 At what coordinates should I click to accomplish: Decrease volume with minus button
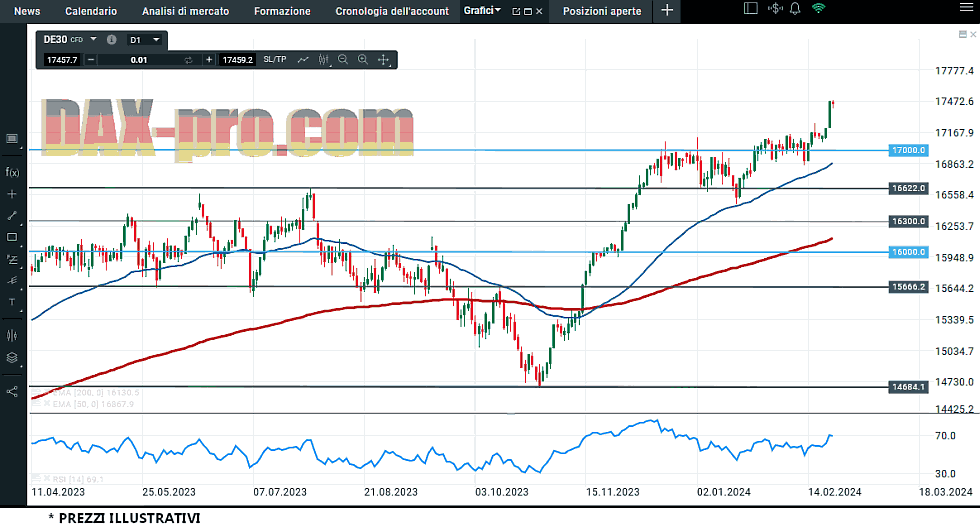click(x=91, y=60)
